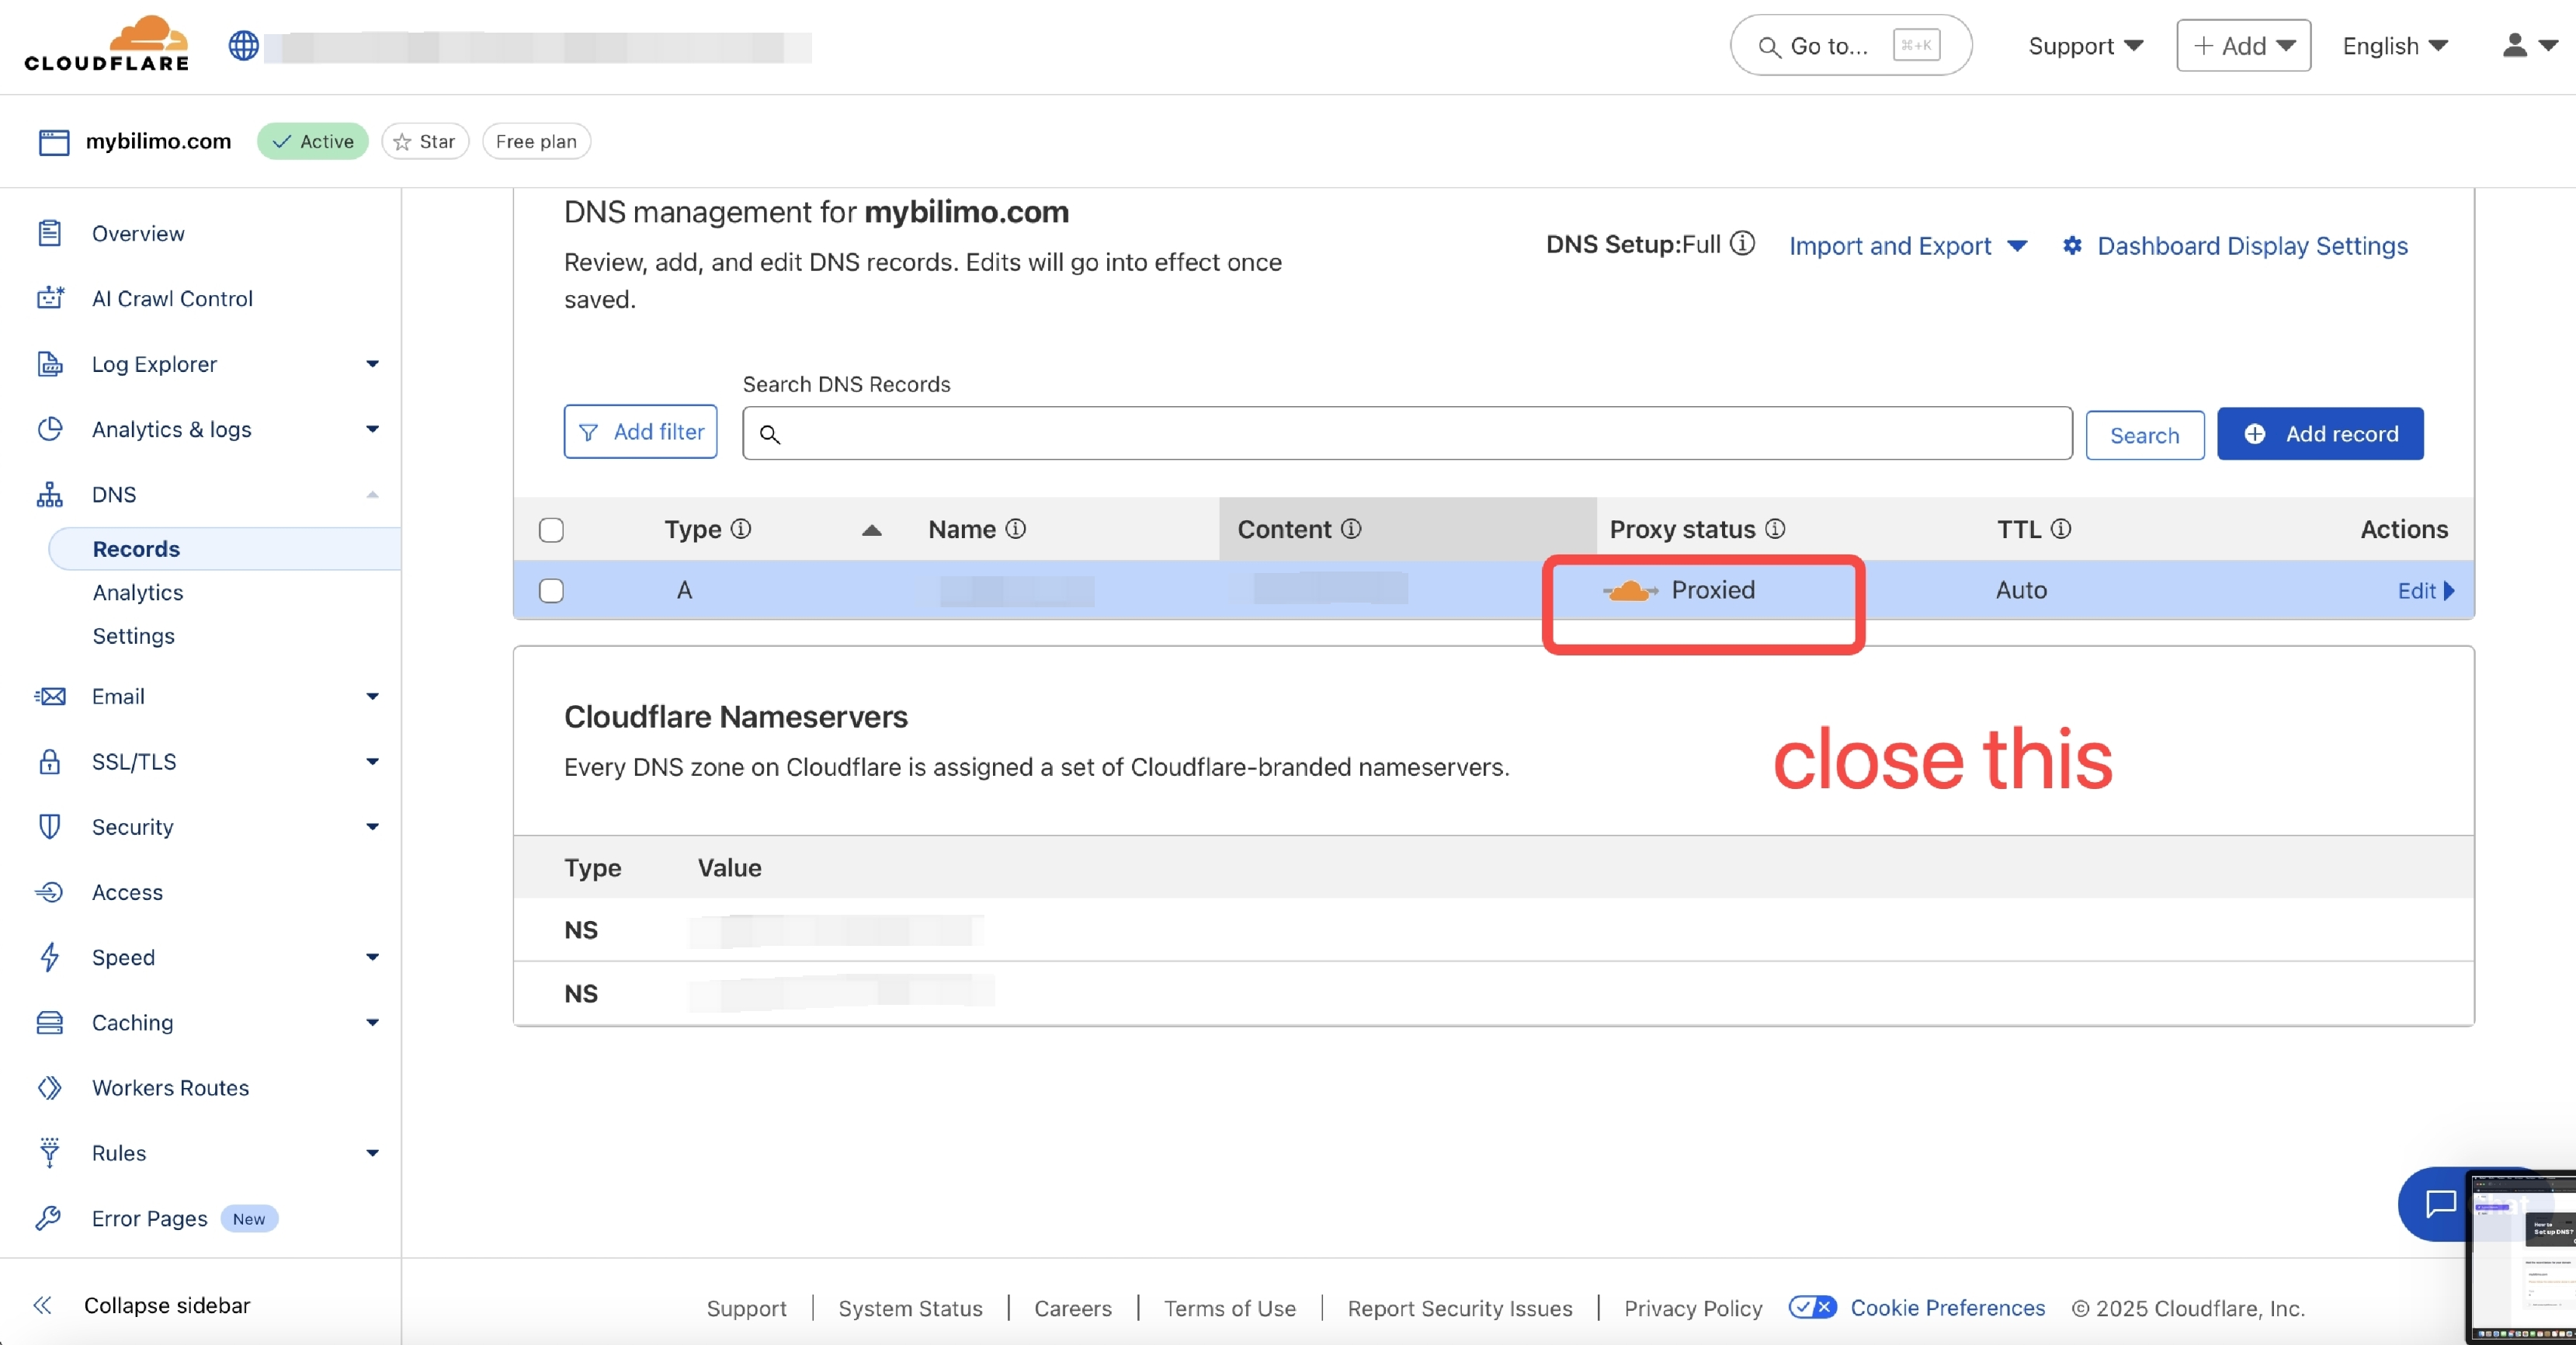Focus the Search DNS Records field
The height and width of the screenshot is (1345, 2576).
(1406, 434)
